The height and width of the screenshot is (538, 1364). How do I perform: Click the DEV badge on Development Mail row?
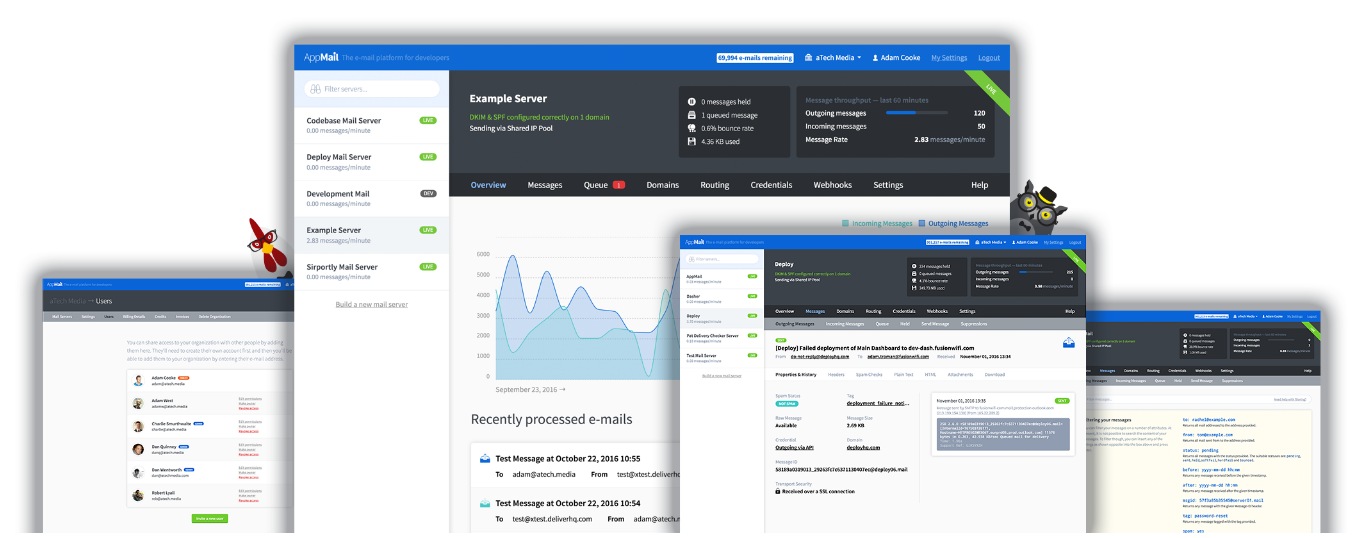click(x=428, y=193)
